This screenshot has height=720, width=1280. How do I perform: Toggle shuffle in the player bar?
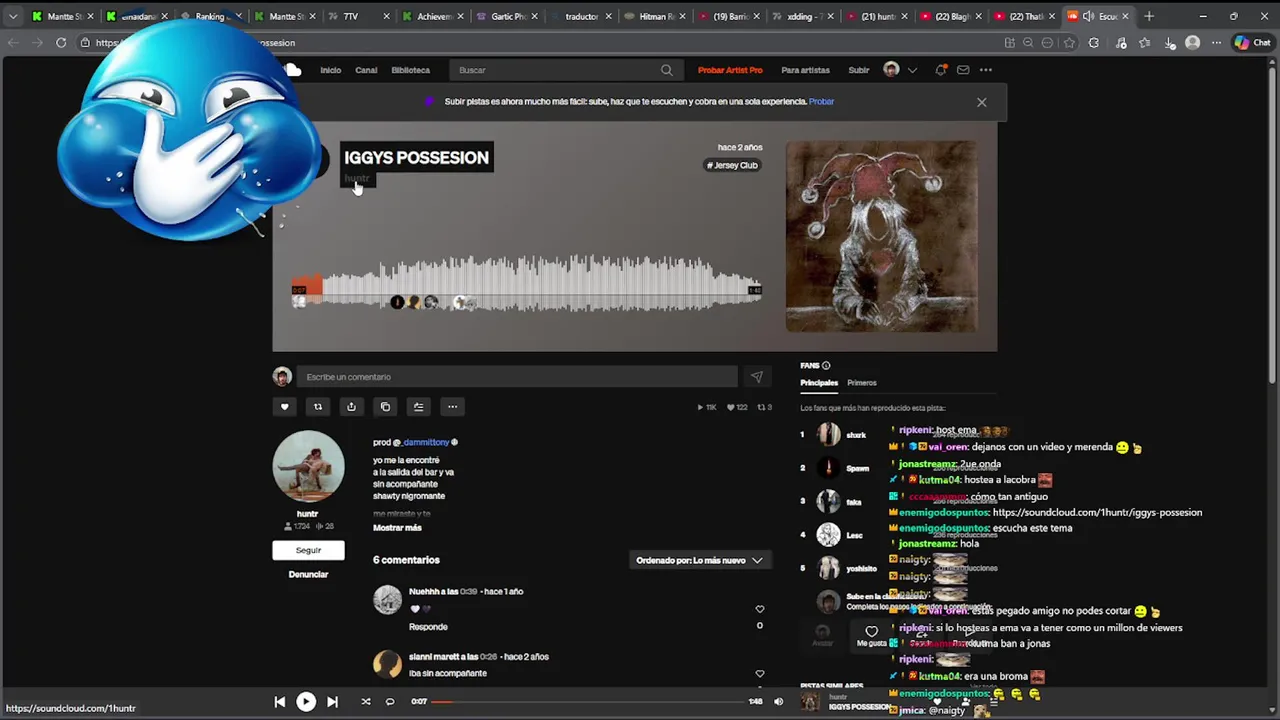coord(366,702)
